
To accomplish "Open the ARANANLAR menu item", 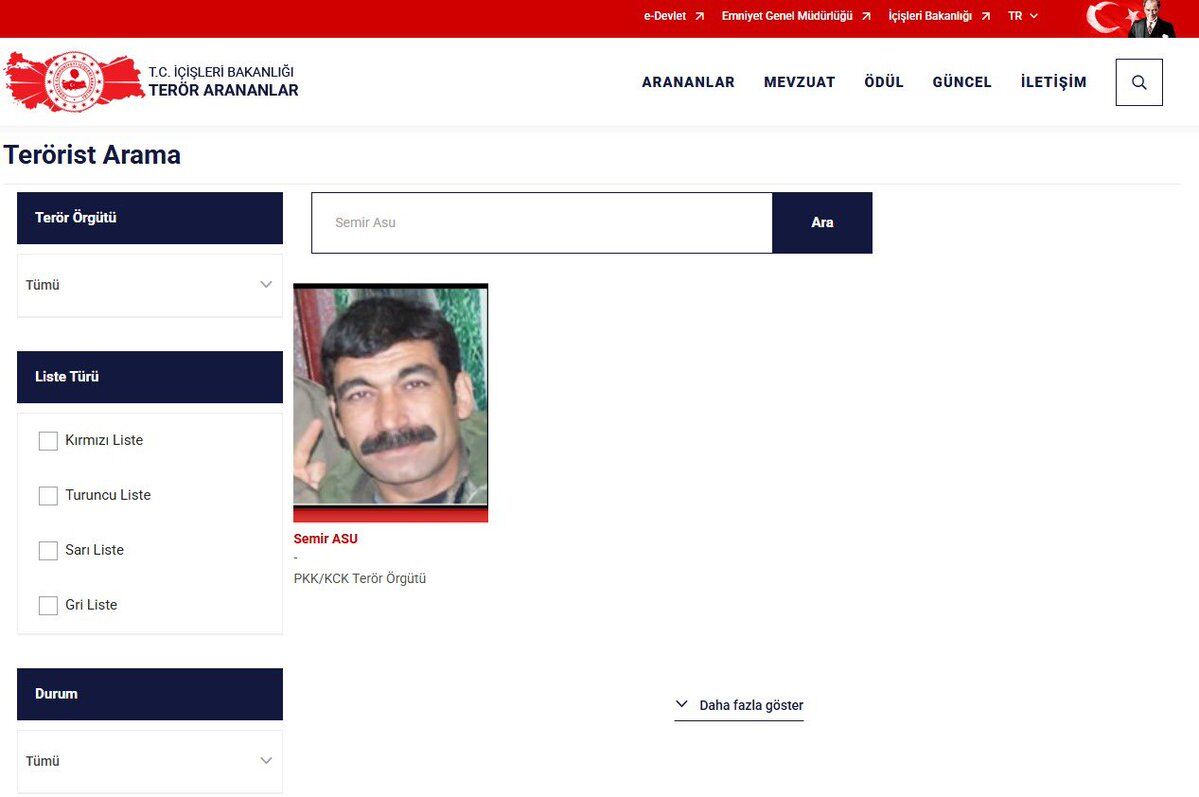I will point(688,83).
